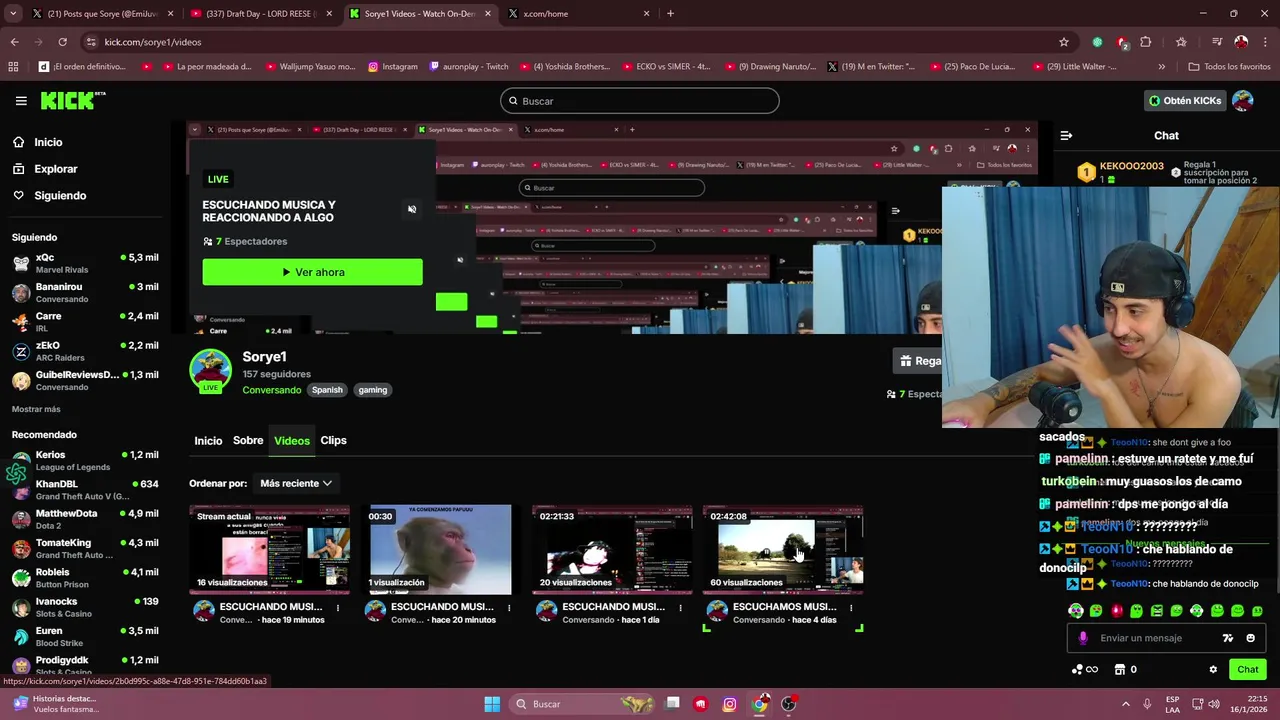The height and width of the screenshot is (720, 1280).
Task: Click the green Ver ahora button
Action: [312, 272]
